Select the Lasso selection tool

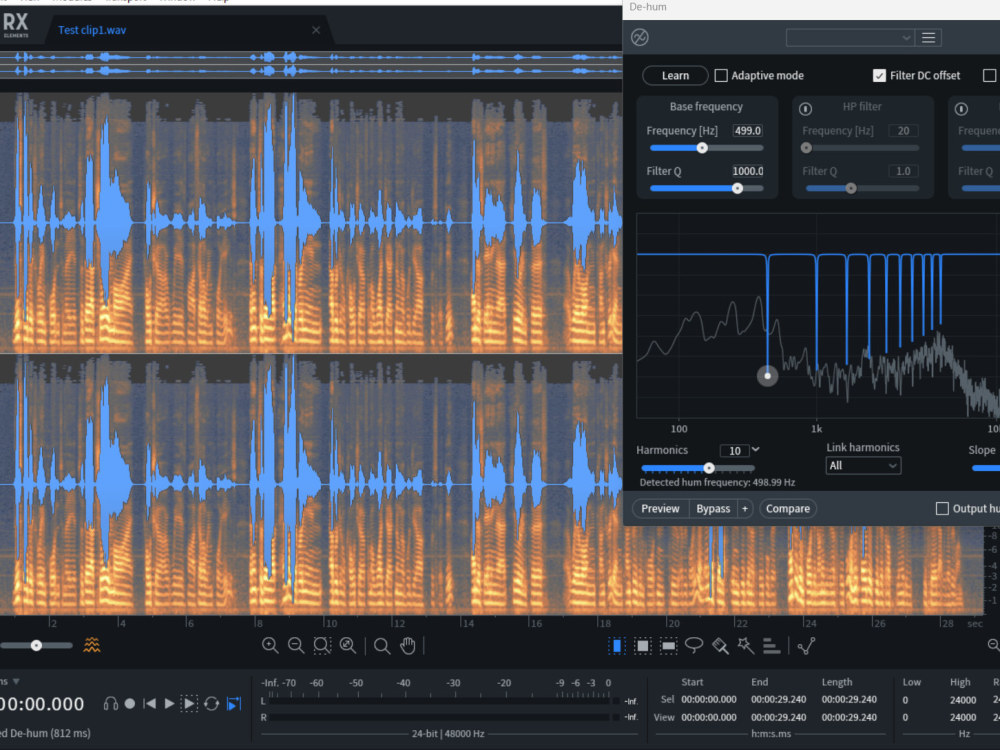694,645
